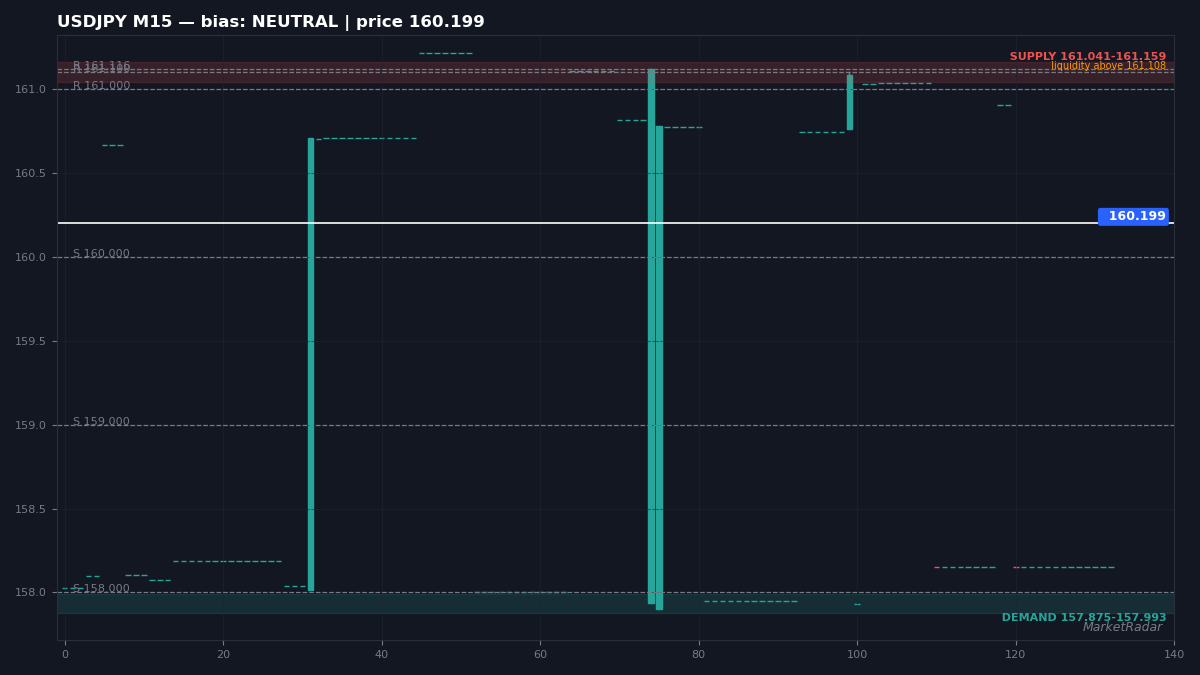1200x675 pixels.
Task: Click the 60 x-axis tick label
Action: coord(540,655)
